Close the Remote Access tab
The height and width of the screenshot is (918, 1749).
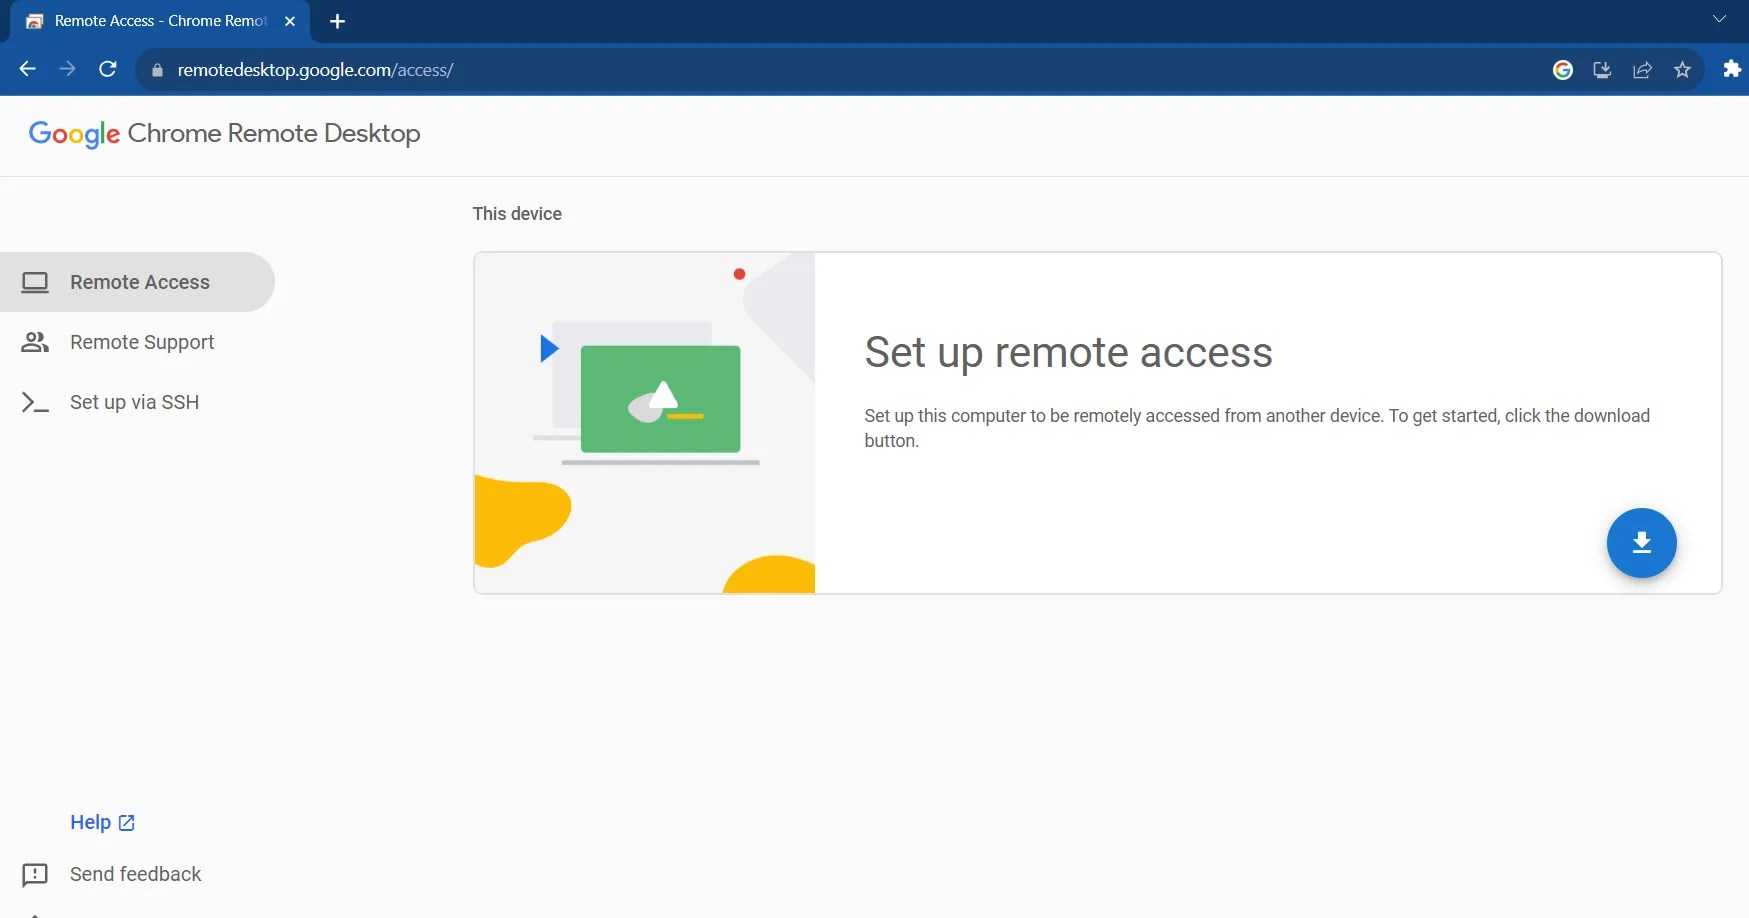[x=290, y=21]
